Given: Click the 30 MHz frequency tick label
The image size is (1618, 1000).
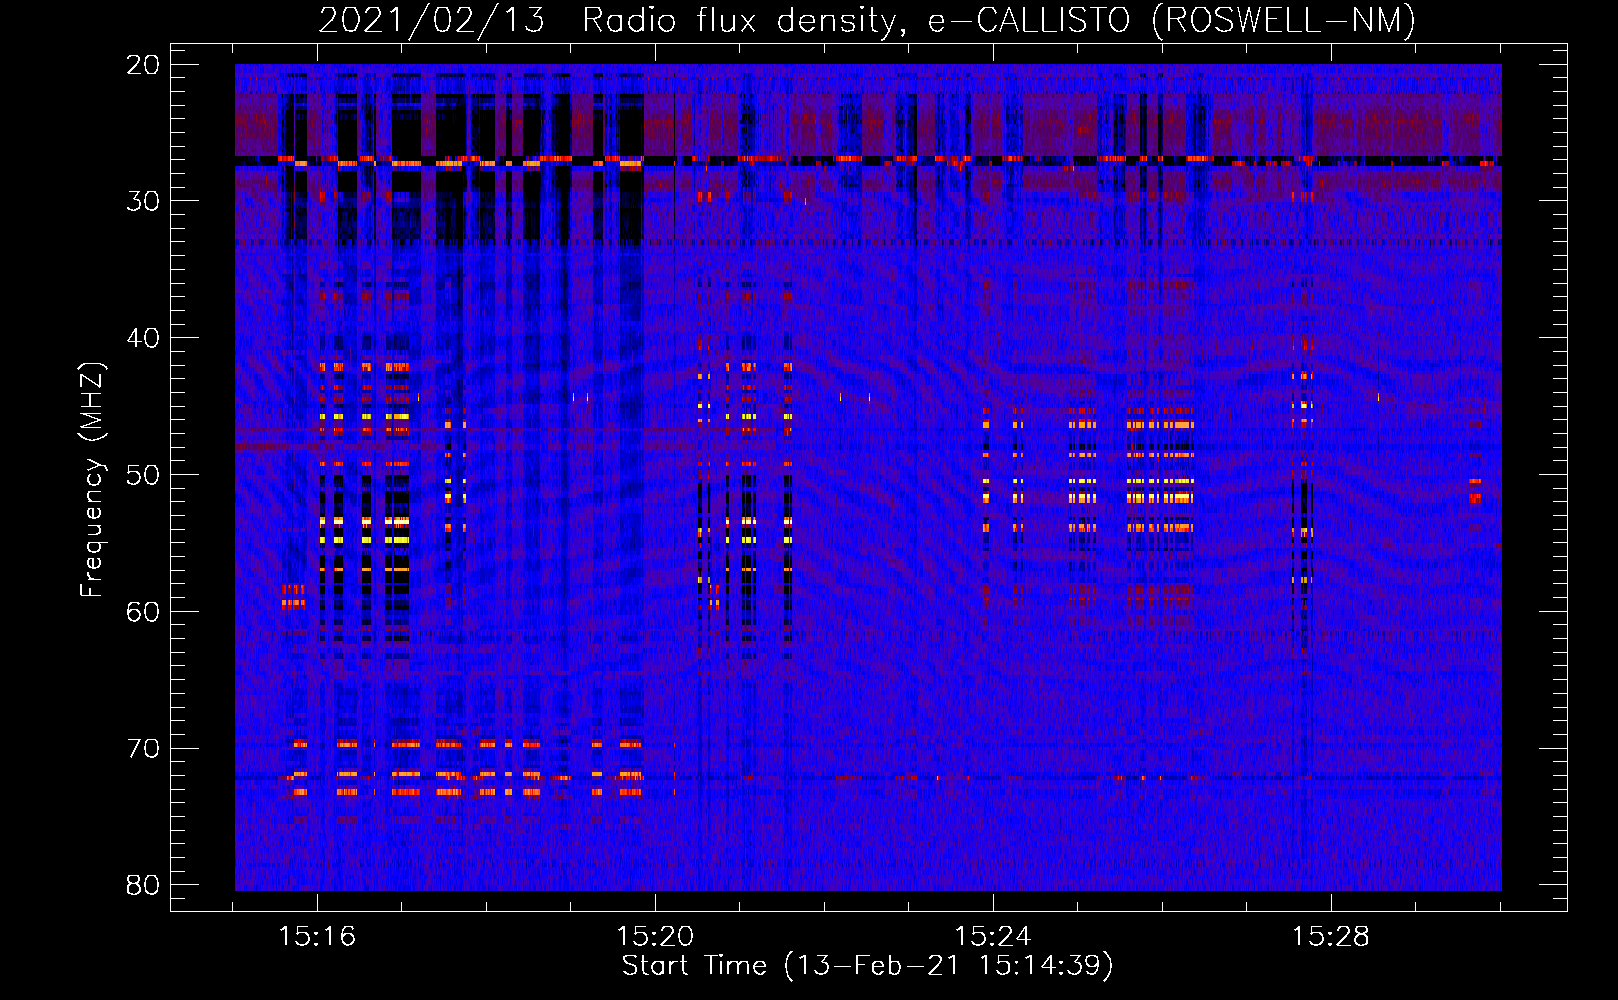Looking at the screenshot, I should (144, 202).
